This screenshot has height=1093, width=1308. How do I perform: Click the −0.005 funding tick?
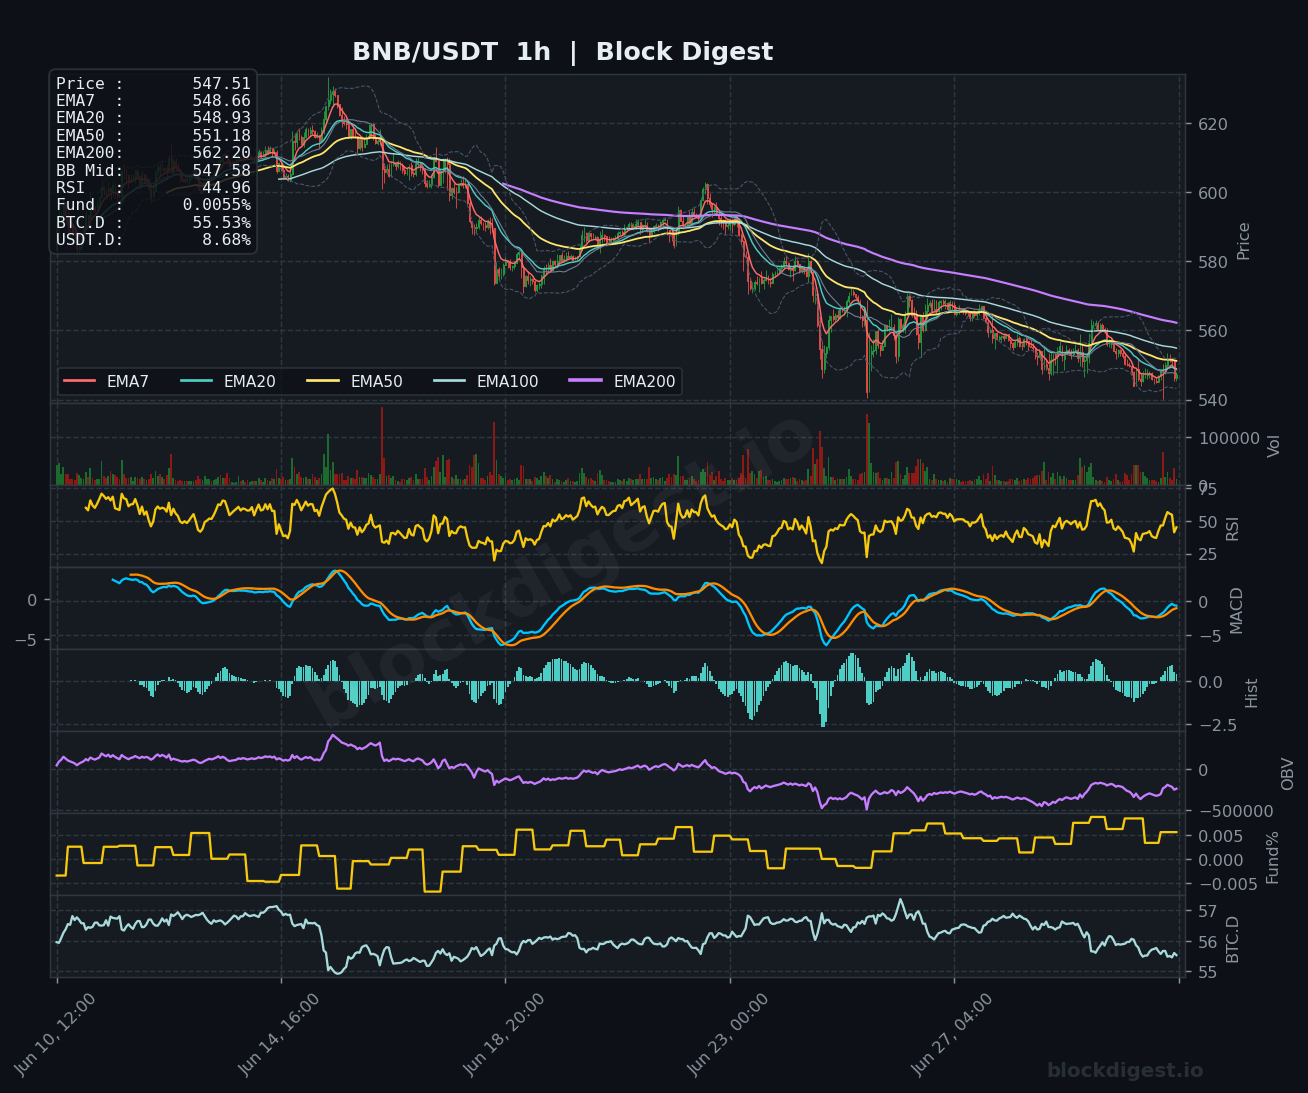[1228, 885]
